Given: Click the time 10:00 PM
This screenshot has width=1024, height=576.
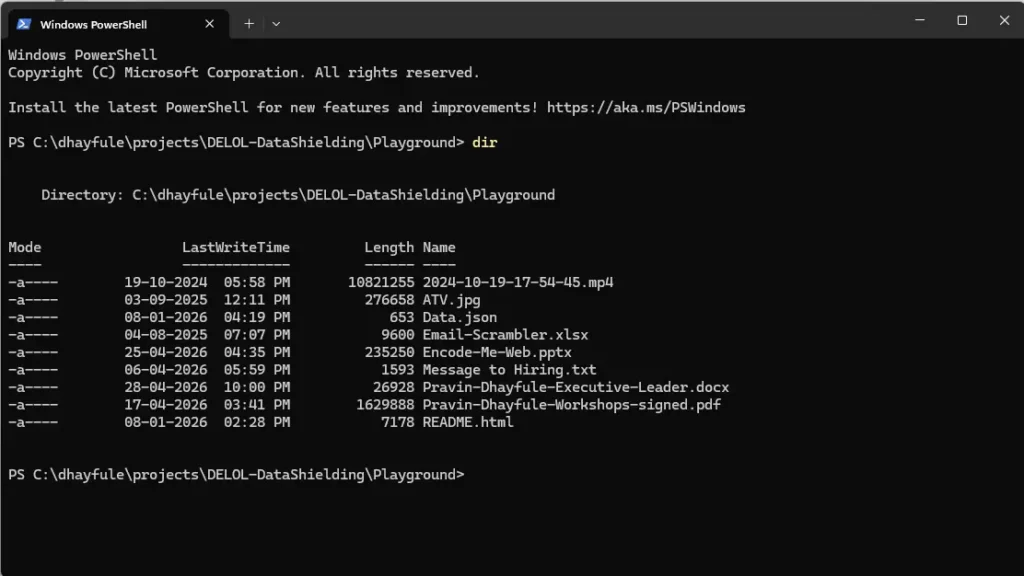Looking at the screenshot, I should point(257,387).
